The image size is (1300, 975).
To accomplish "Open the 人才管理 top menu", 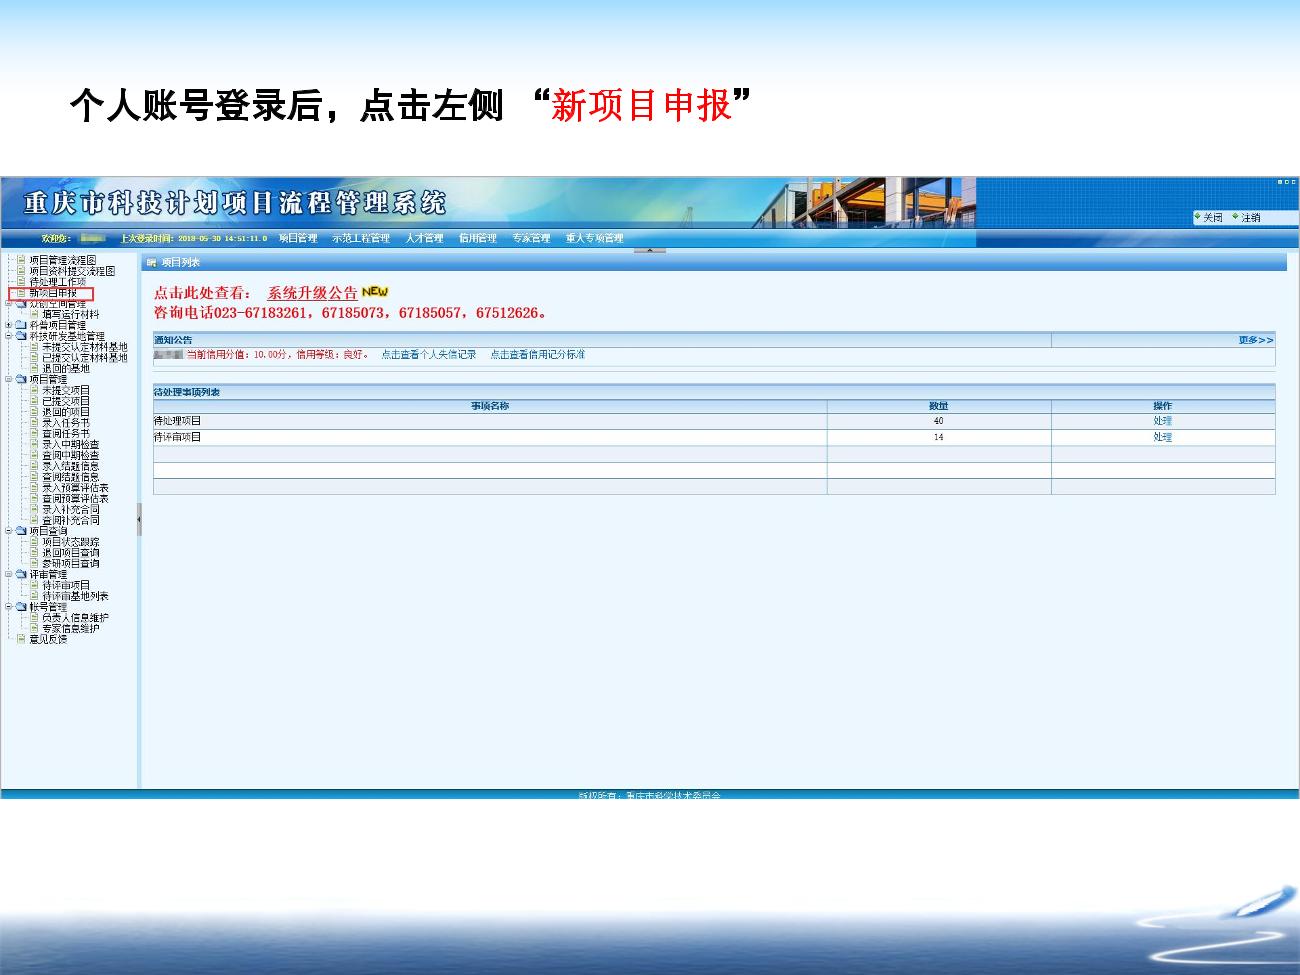I will [424, 238].
